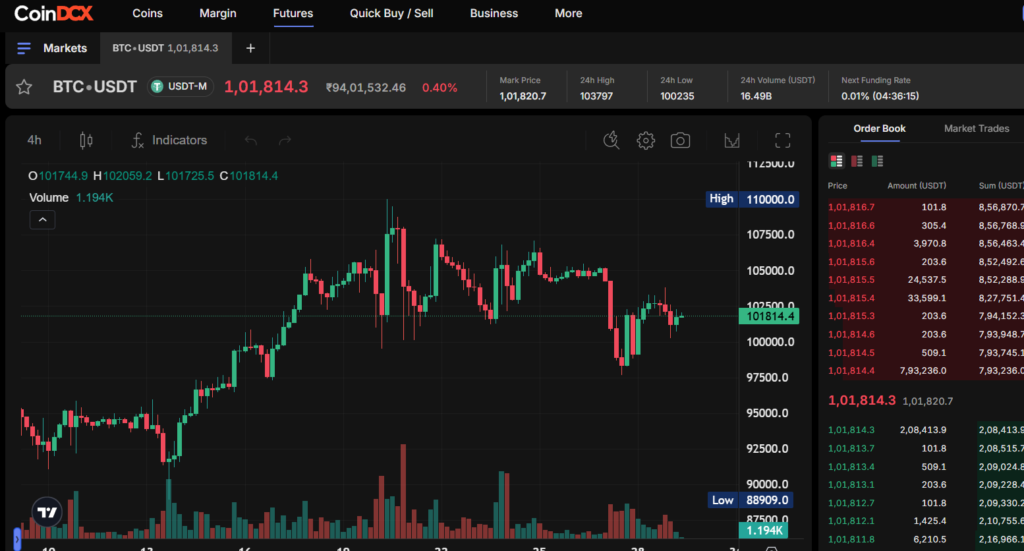Image resolution: width=1024 pixels, height=551 pixels.
Task: Select ask price 1,01,815.5 row
Action: coord(925,279)
